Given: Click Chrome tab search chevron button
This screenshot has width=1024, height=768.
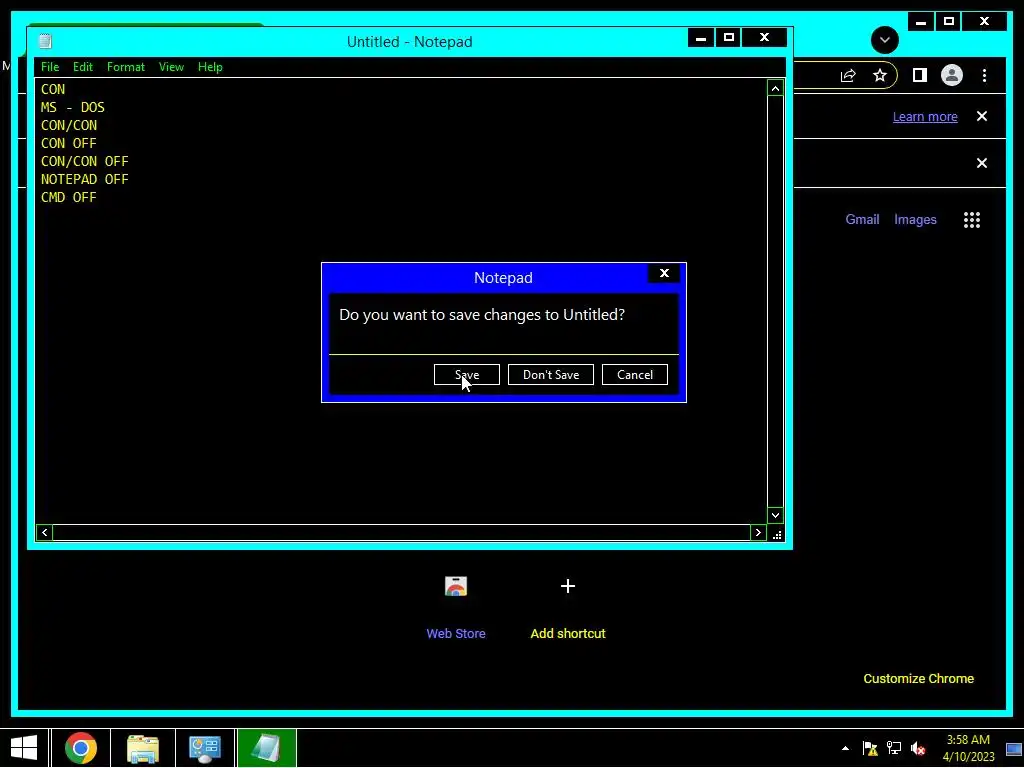Looking at the screenshot, I should point(885,40).
